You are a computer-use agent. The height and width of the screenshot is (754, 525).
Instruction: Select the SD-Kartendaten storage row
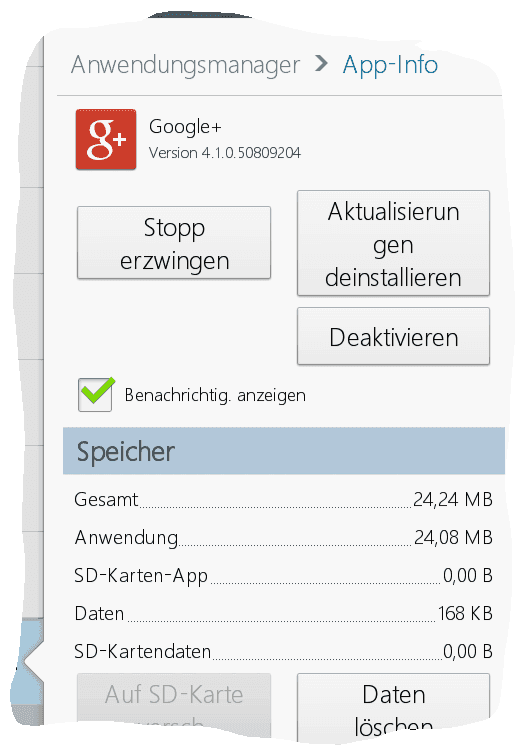click(284, 652)
